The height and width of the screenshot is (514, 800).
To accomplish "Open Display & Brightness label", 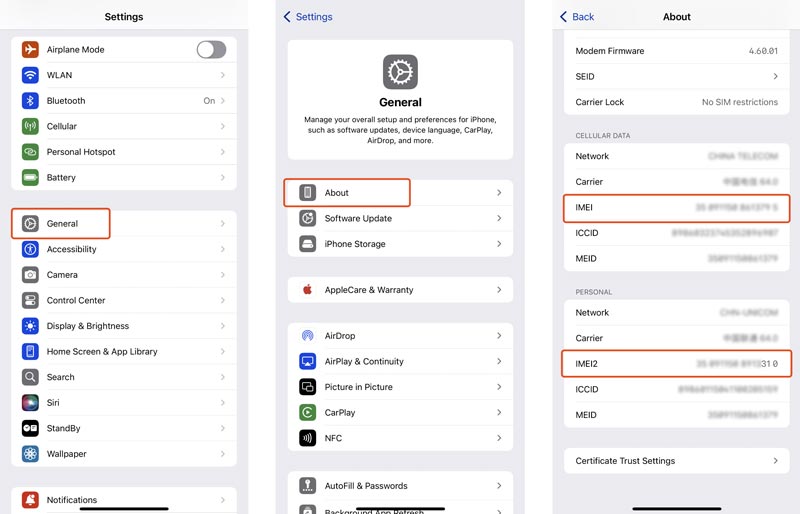I will (88, 326).
